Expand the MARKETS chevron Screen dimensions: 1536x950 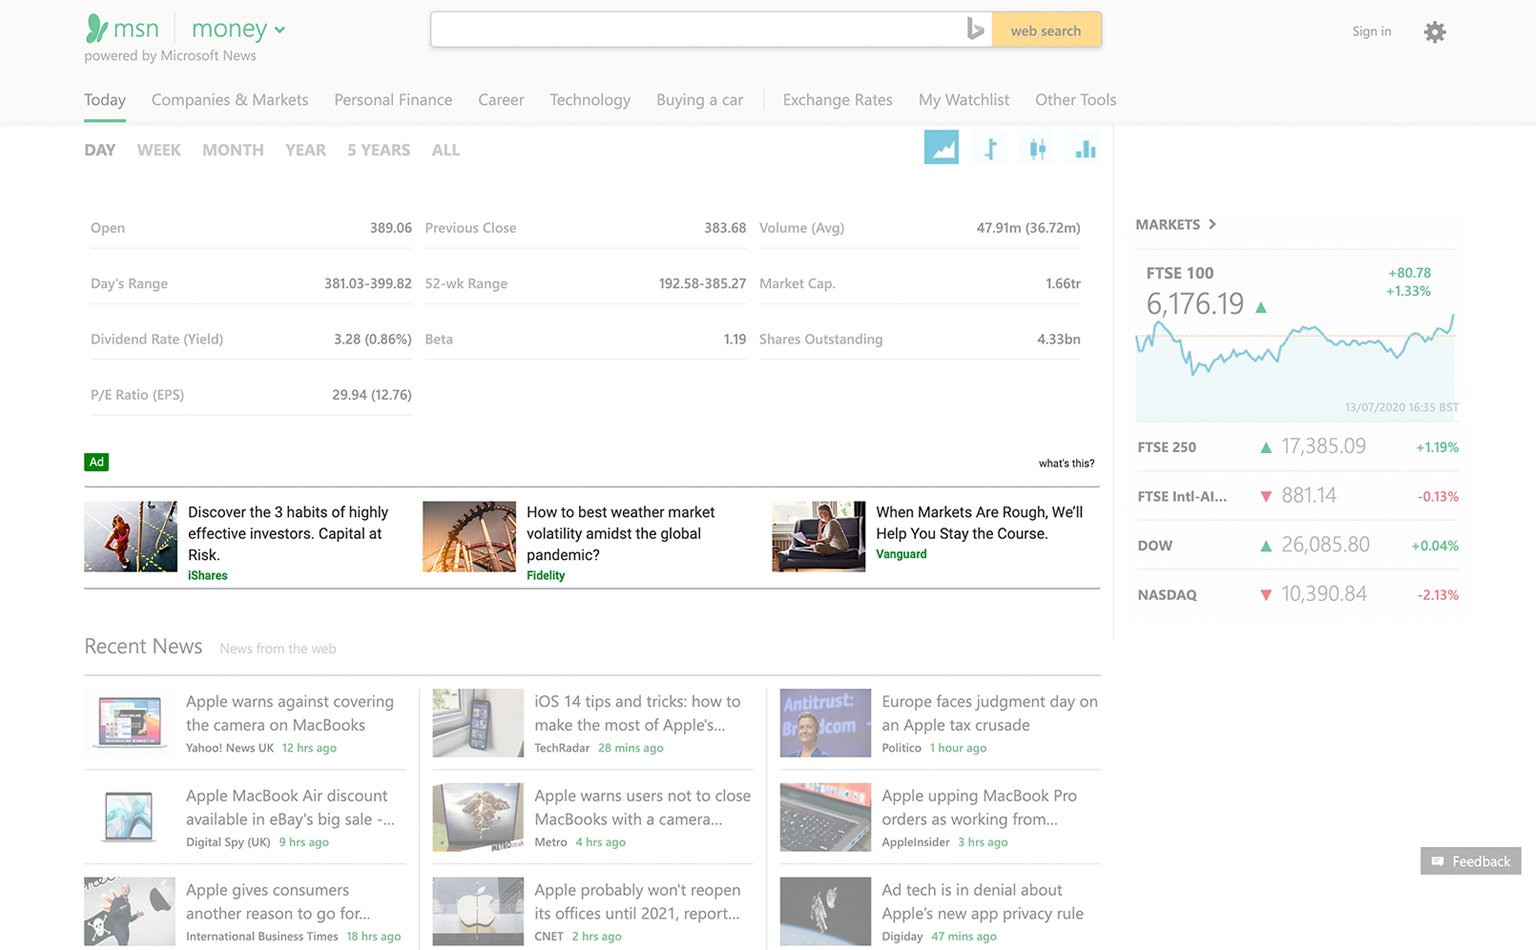(x=1212, y=224)
